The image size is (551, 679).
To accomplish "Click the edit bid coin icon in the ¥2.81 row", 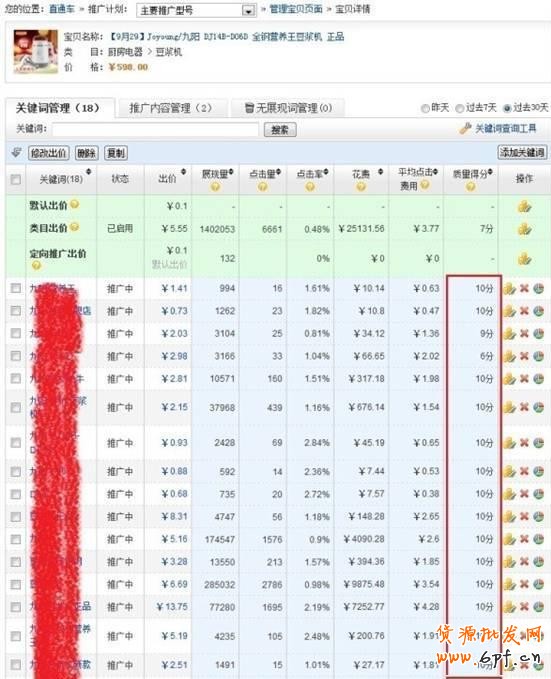I will (510, 378).
